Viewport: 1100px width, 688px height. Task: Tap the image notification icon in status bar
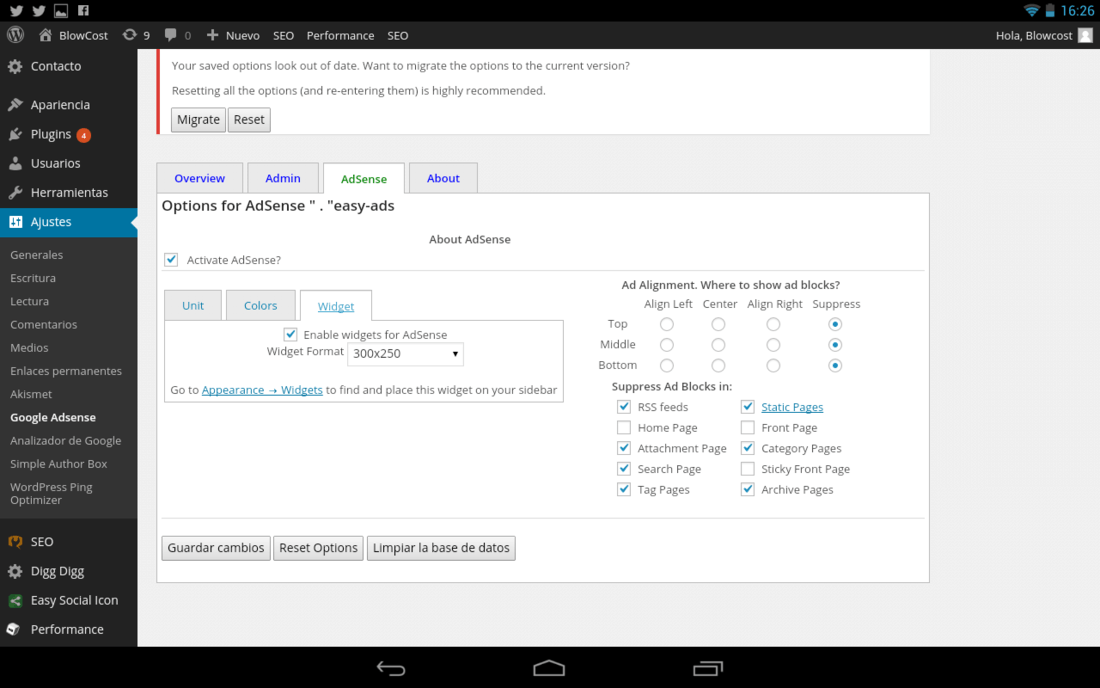(61, 11)
